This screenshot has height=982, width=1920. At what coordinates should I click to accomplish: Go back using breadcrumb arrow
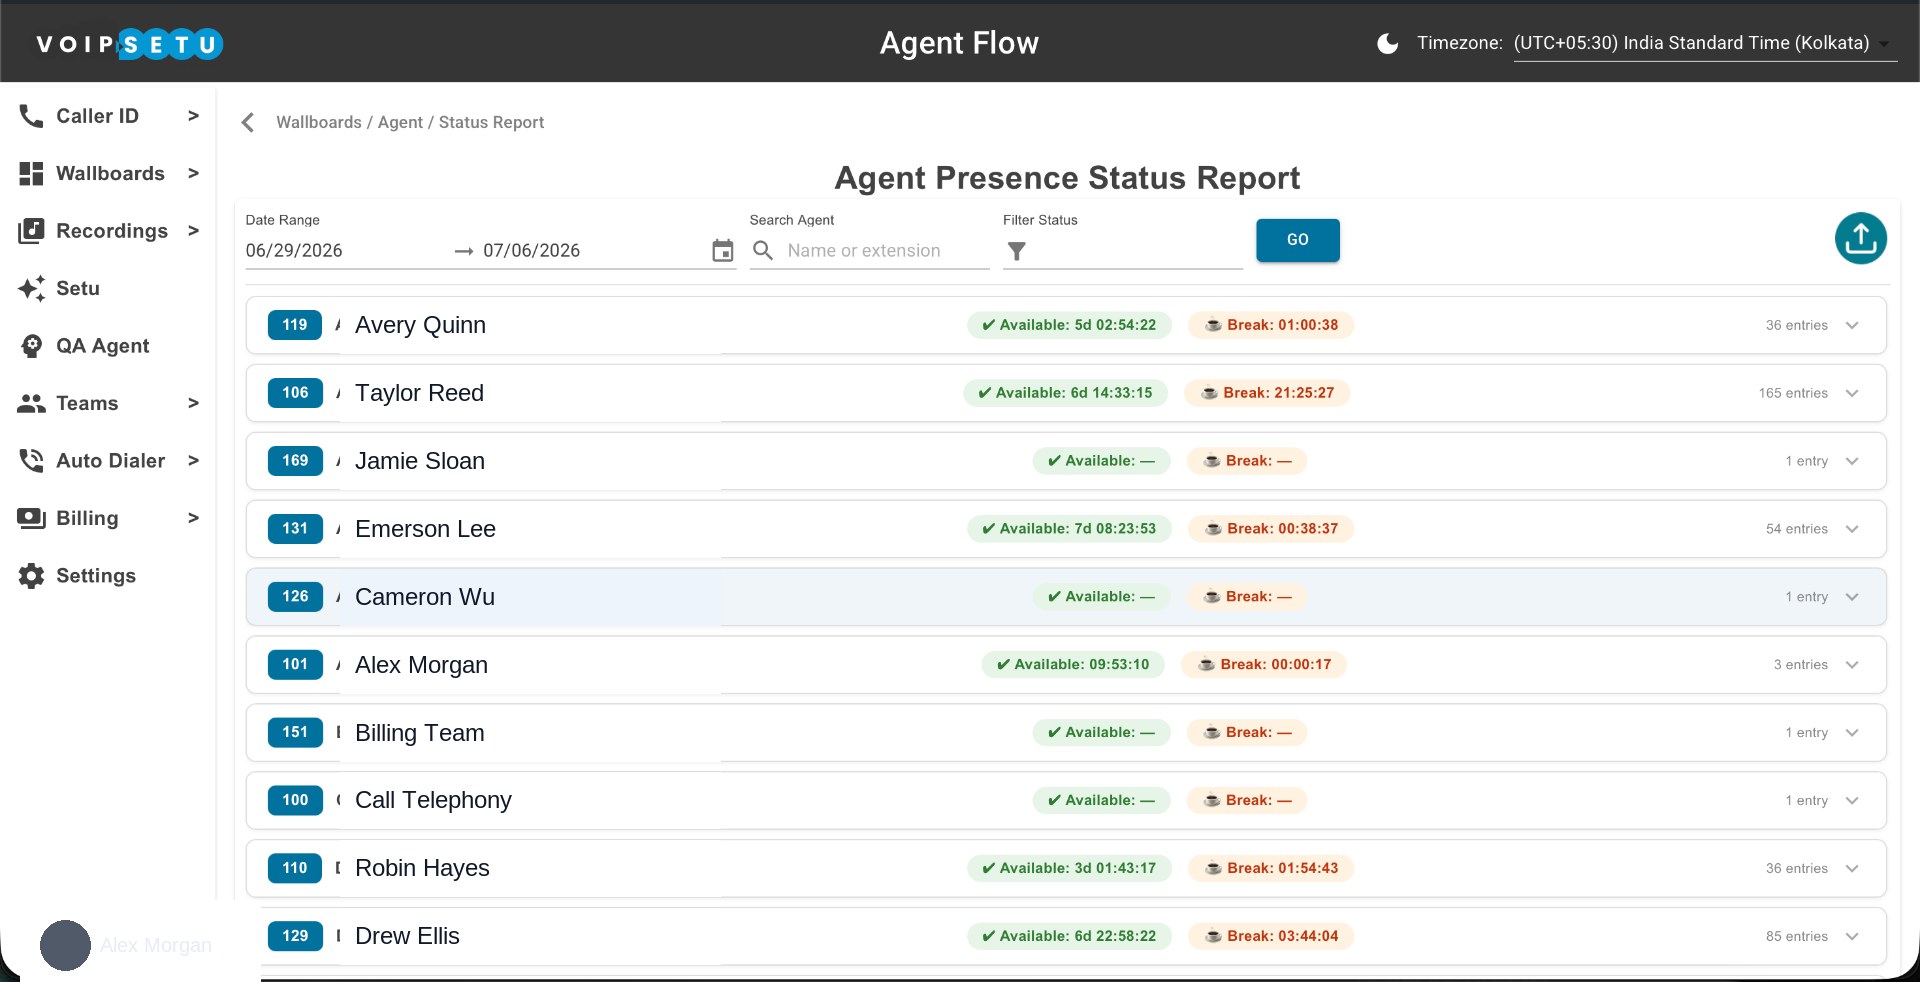click(x=248, y=122)
